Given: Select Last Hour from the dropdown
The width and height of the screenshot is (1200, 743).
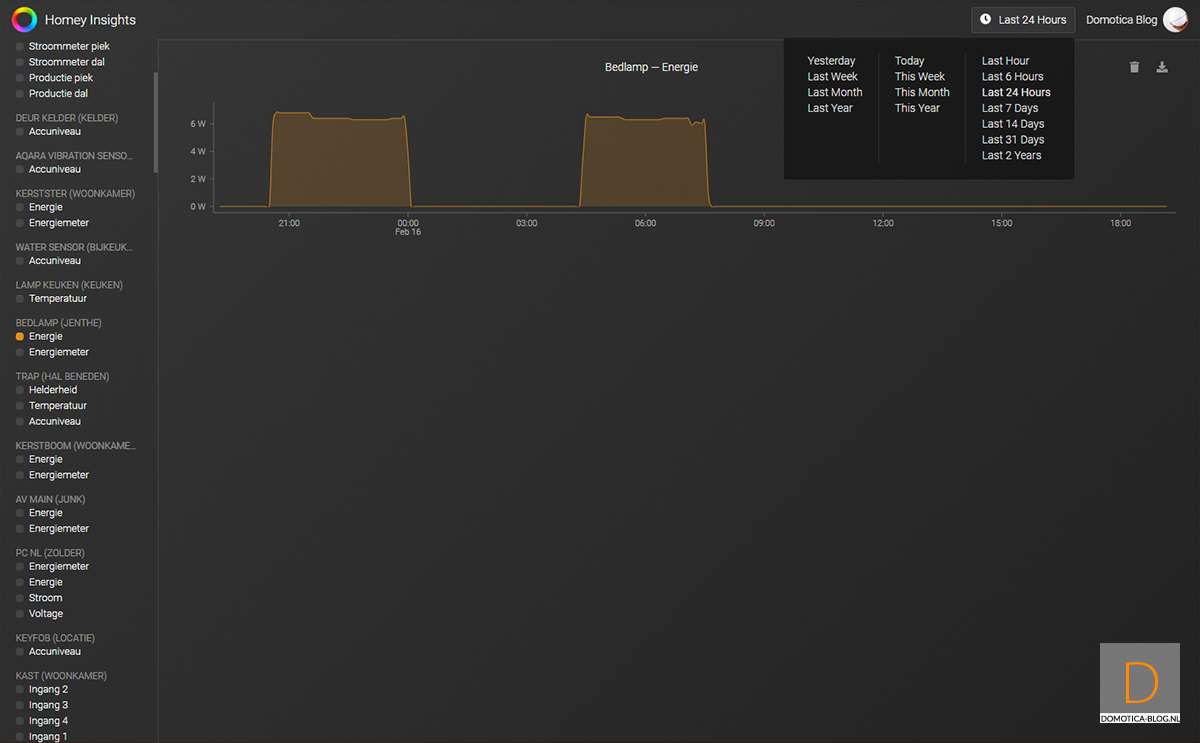Looking at the screenshot, I should tap(1005, 61).
